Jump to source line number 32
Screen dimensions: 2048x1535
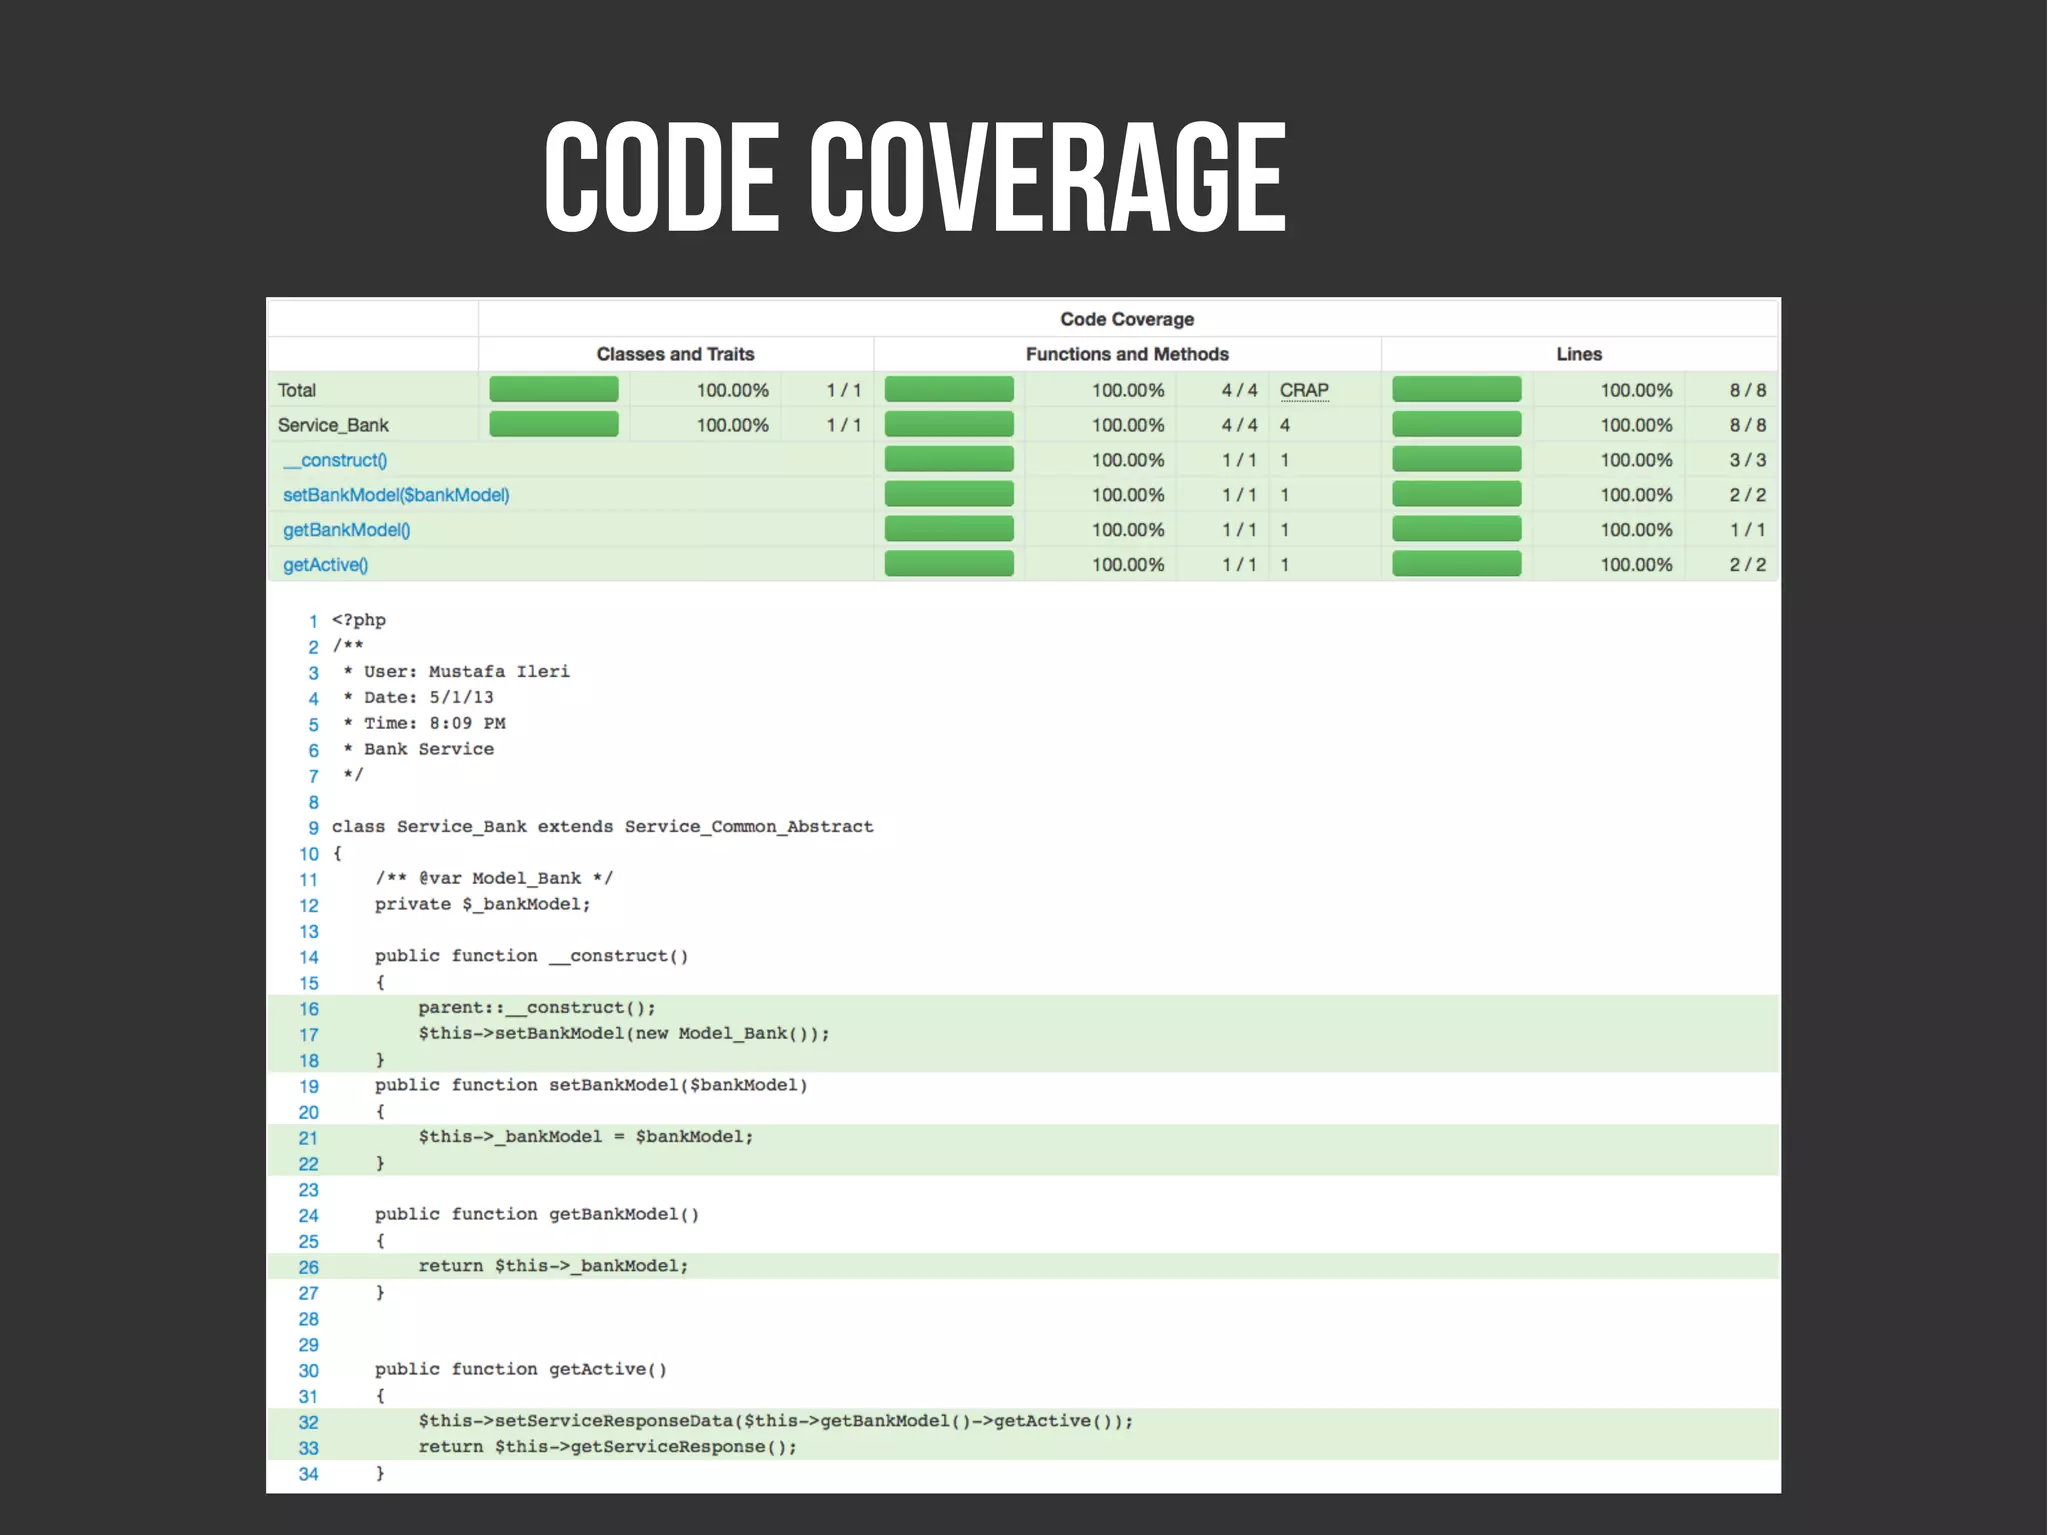pos(309,1422)
